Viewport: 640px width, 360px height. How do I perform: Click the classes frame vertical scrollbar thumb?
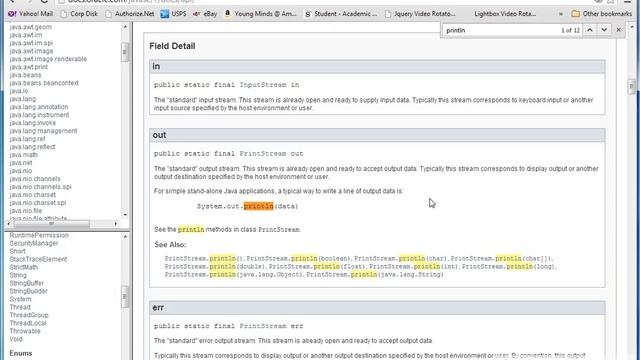[x=124, y=296]
